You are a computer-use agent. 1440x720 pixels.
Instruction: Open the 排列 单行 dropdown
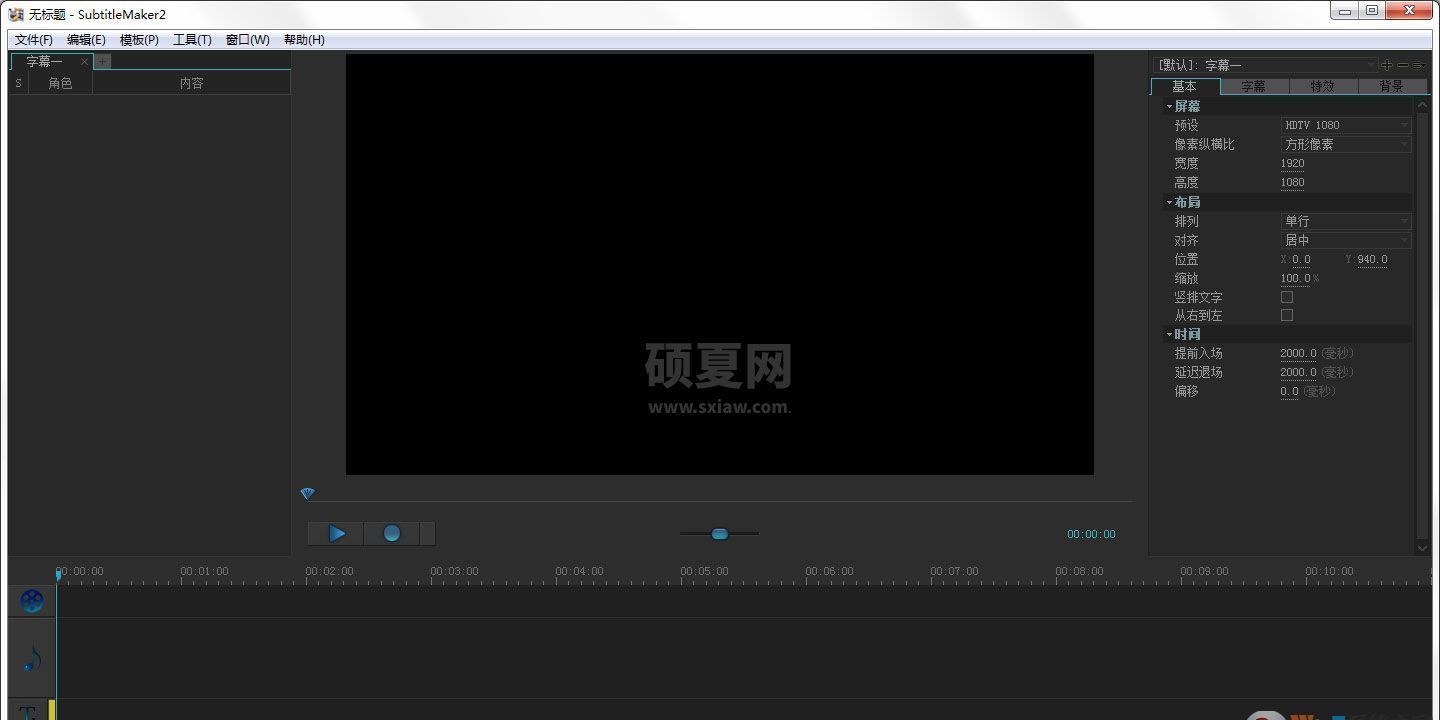[x=1346, y=221]
